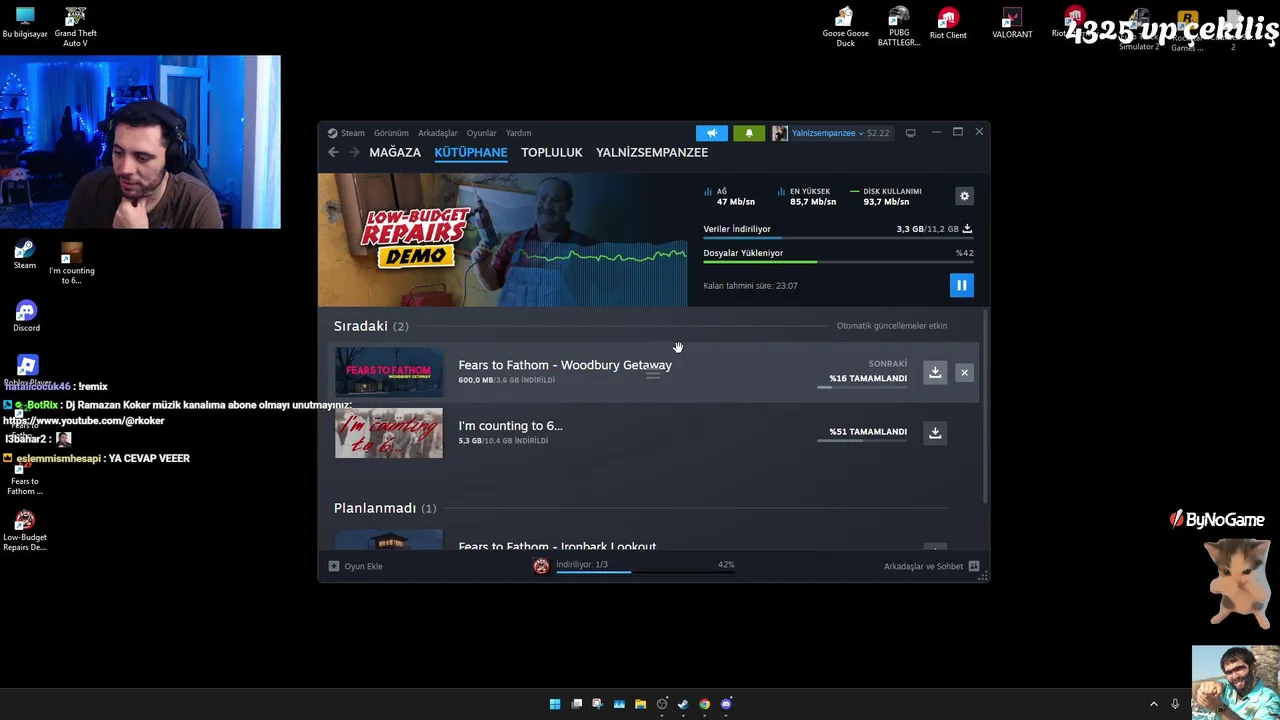Viewport: 1280px width, 720px height.
Task: Open the Steam menu
Action: click(346, 133)
